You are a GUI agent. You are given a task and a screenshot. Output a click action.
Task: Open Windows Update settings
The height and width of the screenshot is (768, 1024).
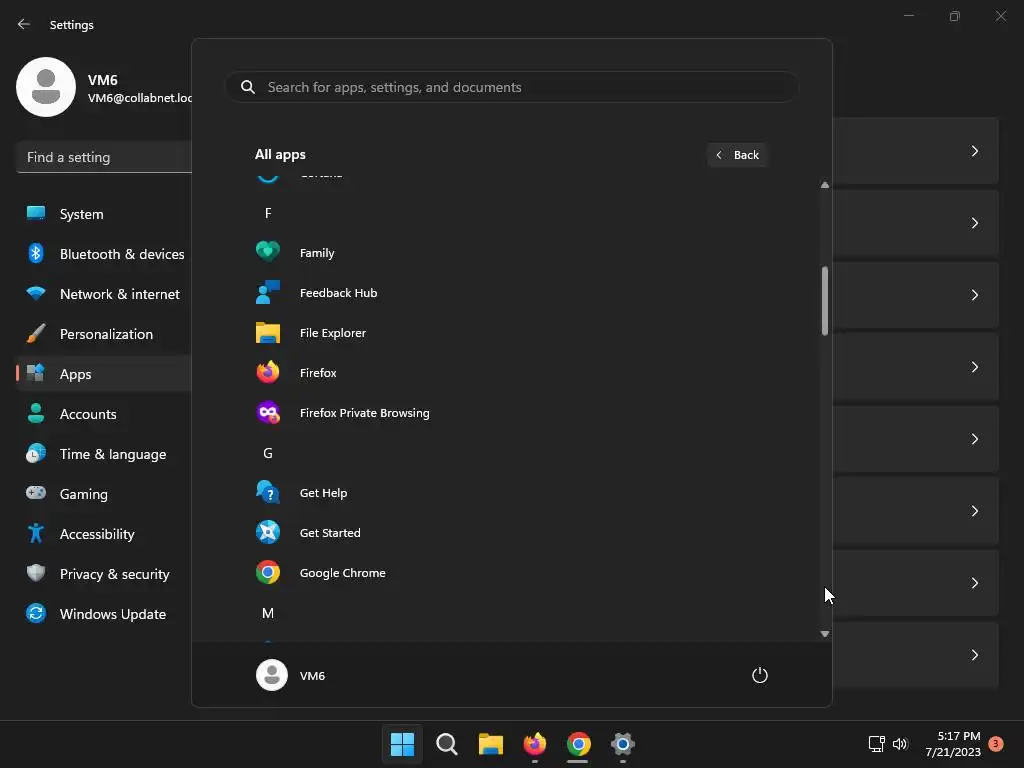(x=104, y=614)
